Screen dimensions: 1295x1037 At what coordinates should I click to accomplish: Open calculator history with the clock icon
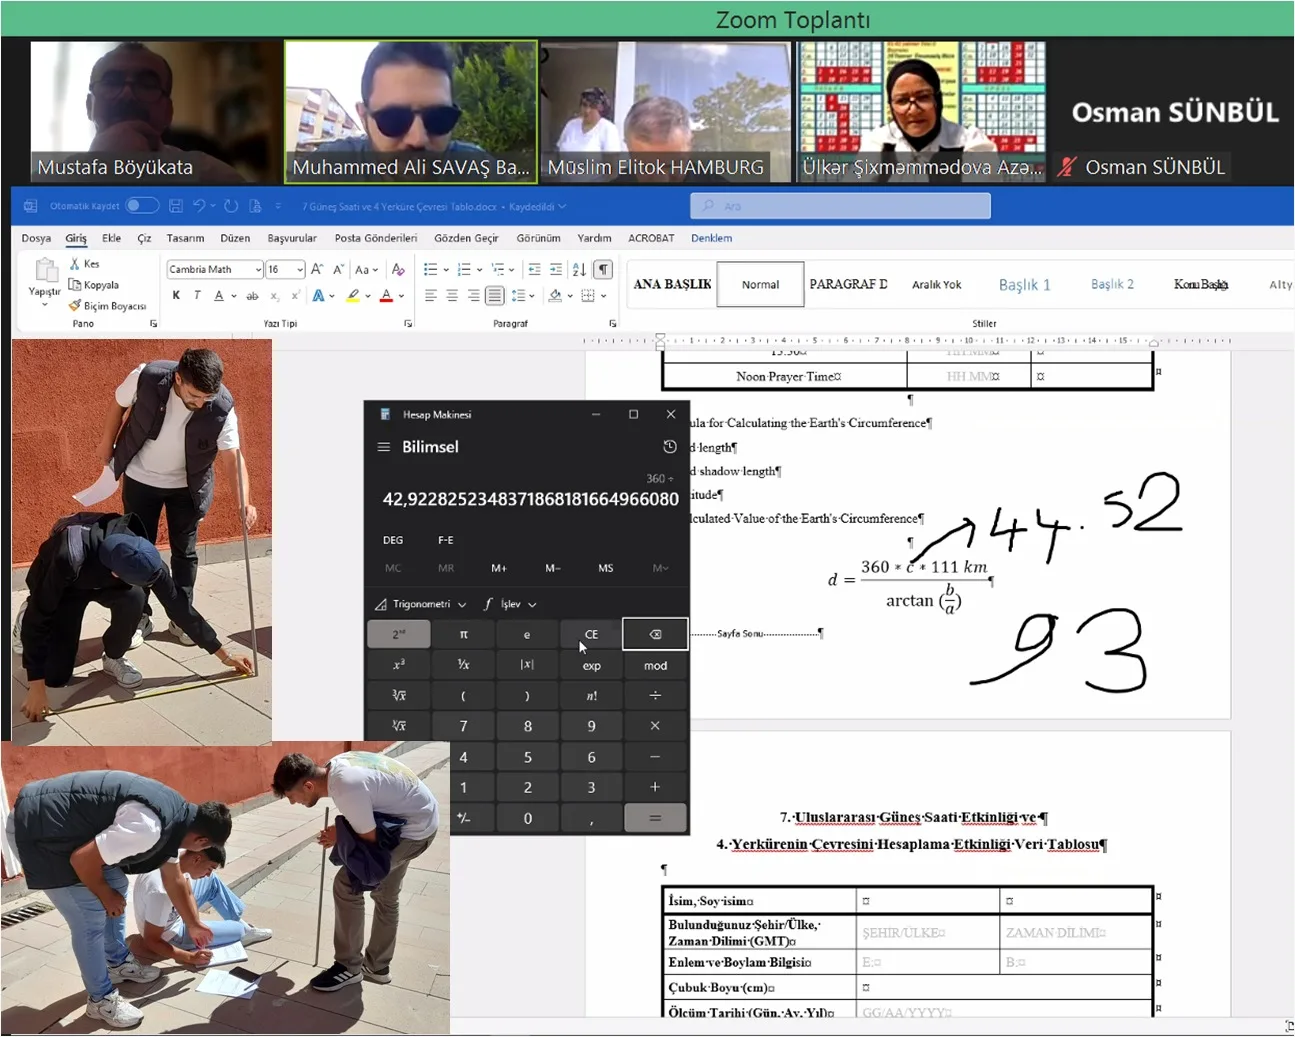click(x=670, y=447)
